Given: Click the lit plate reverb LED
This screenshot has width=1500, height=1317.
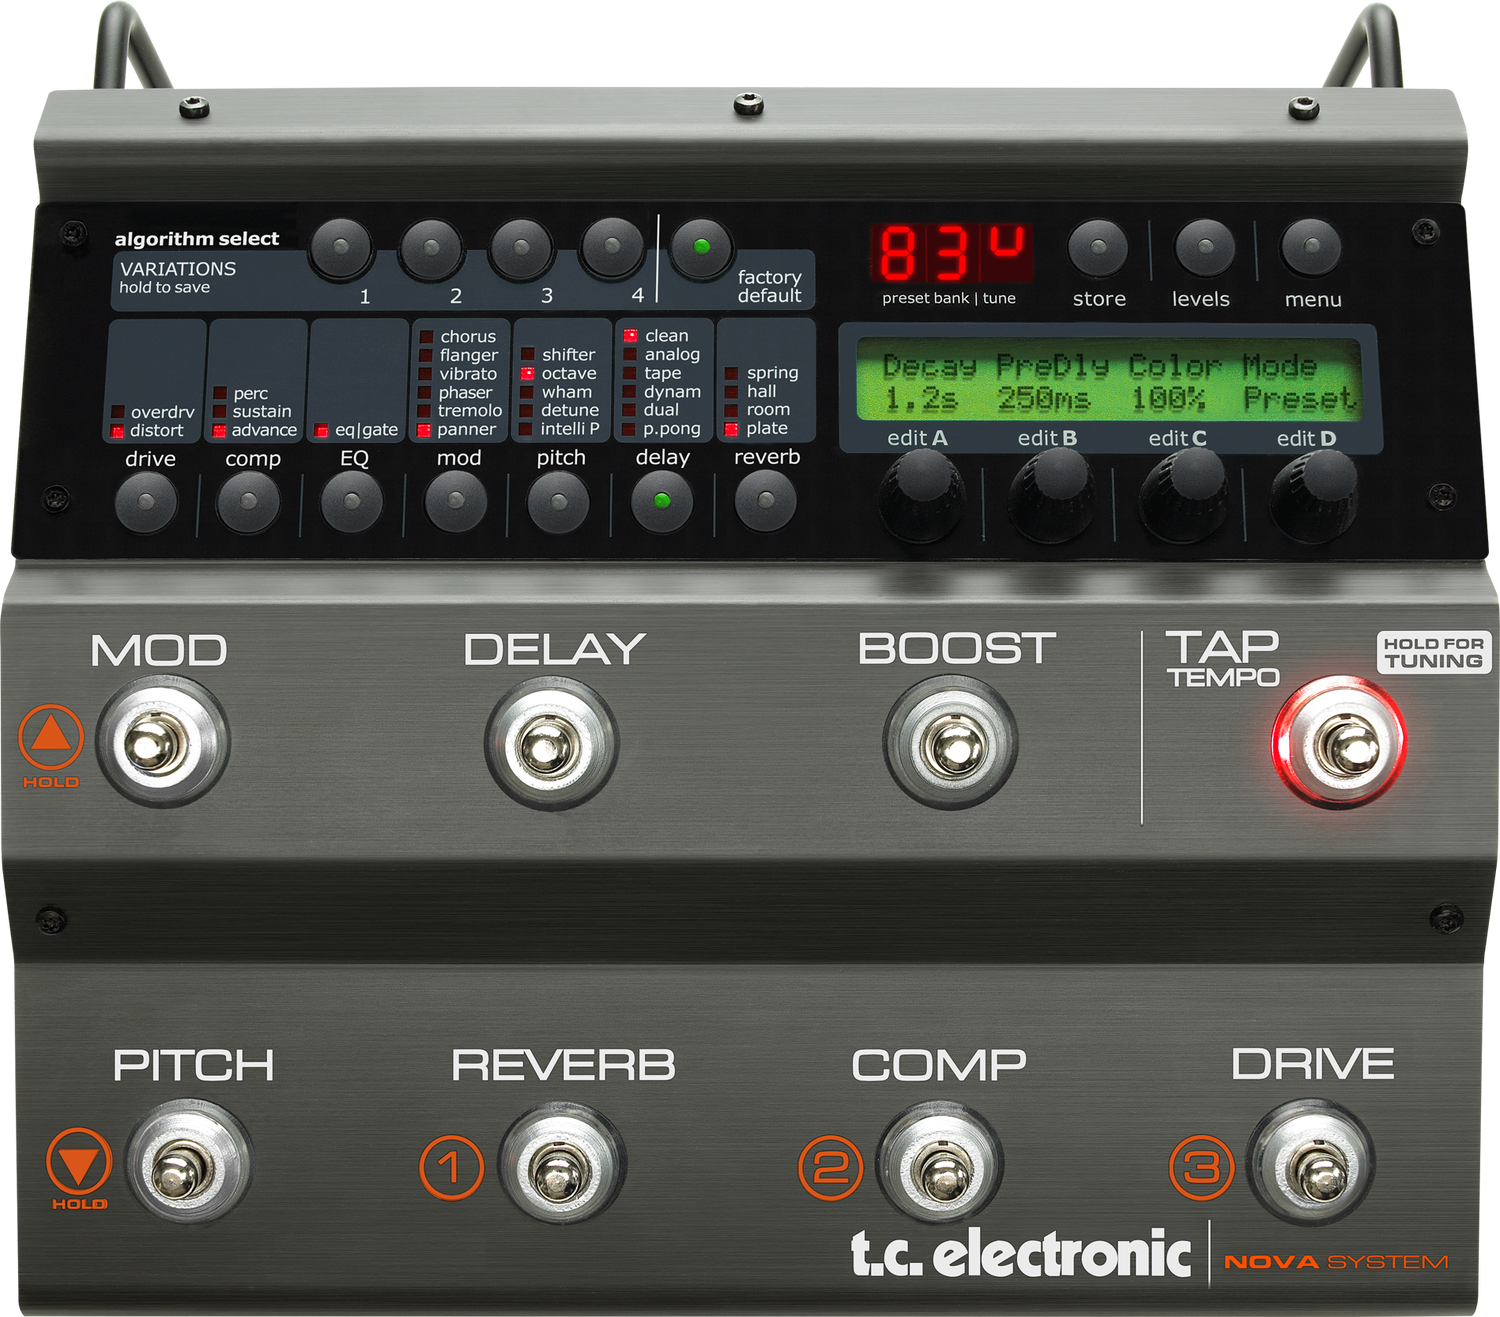Looking at the screenshot, I should pos(731,429).
